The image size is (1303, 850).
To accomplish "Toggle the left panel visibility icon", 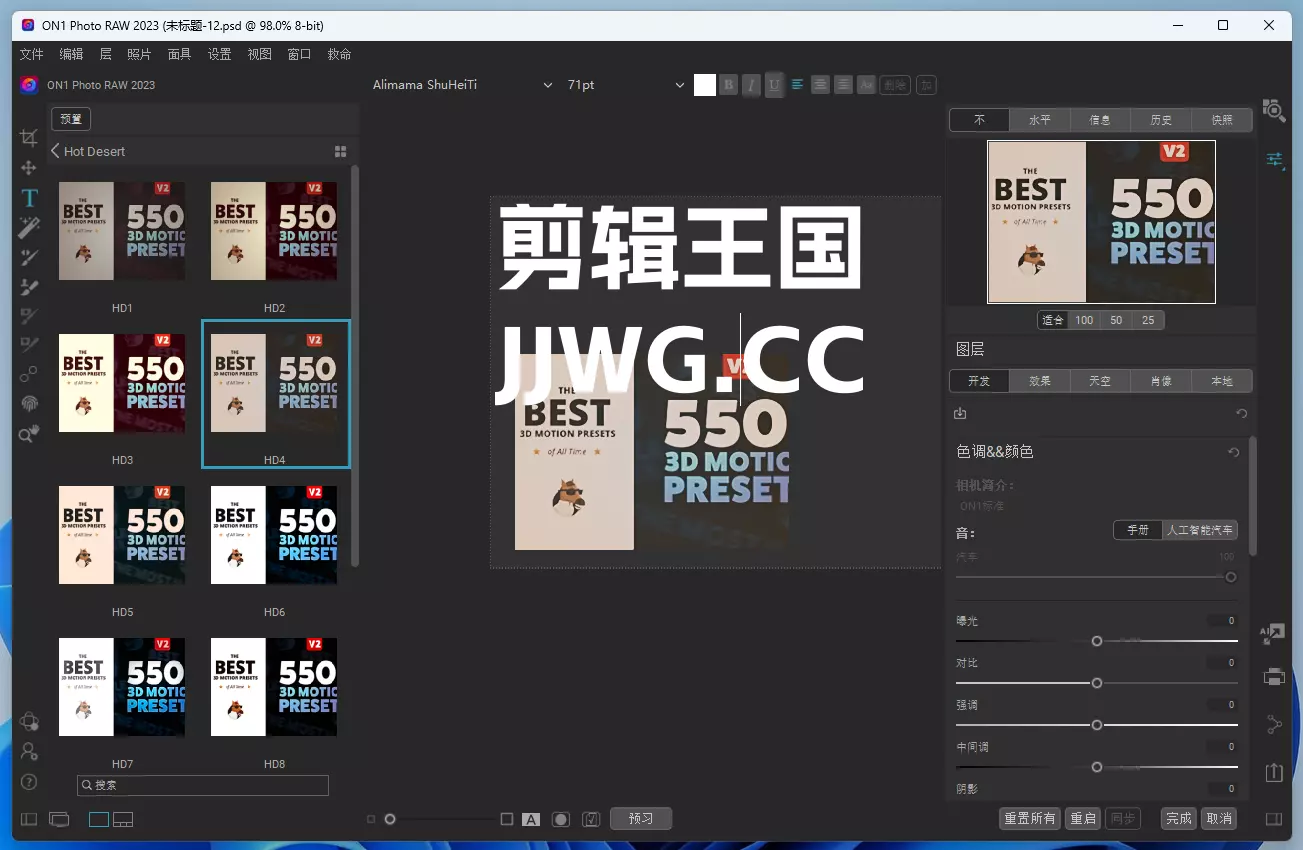I will tap(29, 819).
